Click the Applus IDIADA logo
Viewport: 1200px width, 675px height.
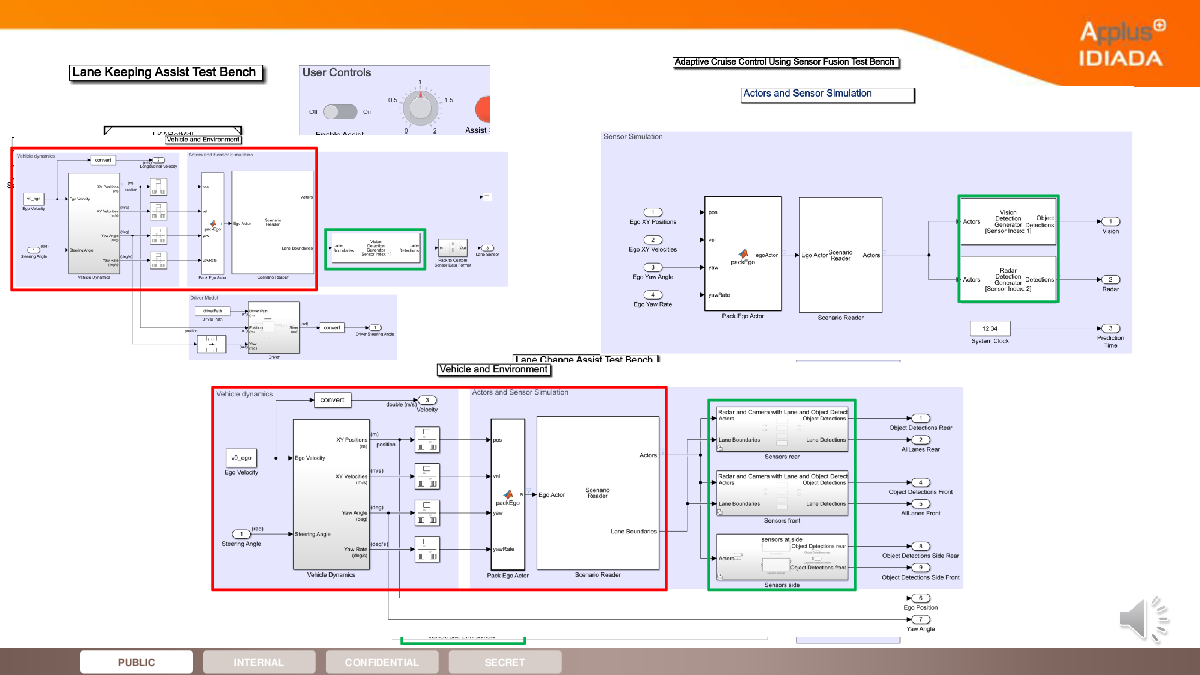pos(1122,43)
